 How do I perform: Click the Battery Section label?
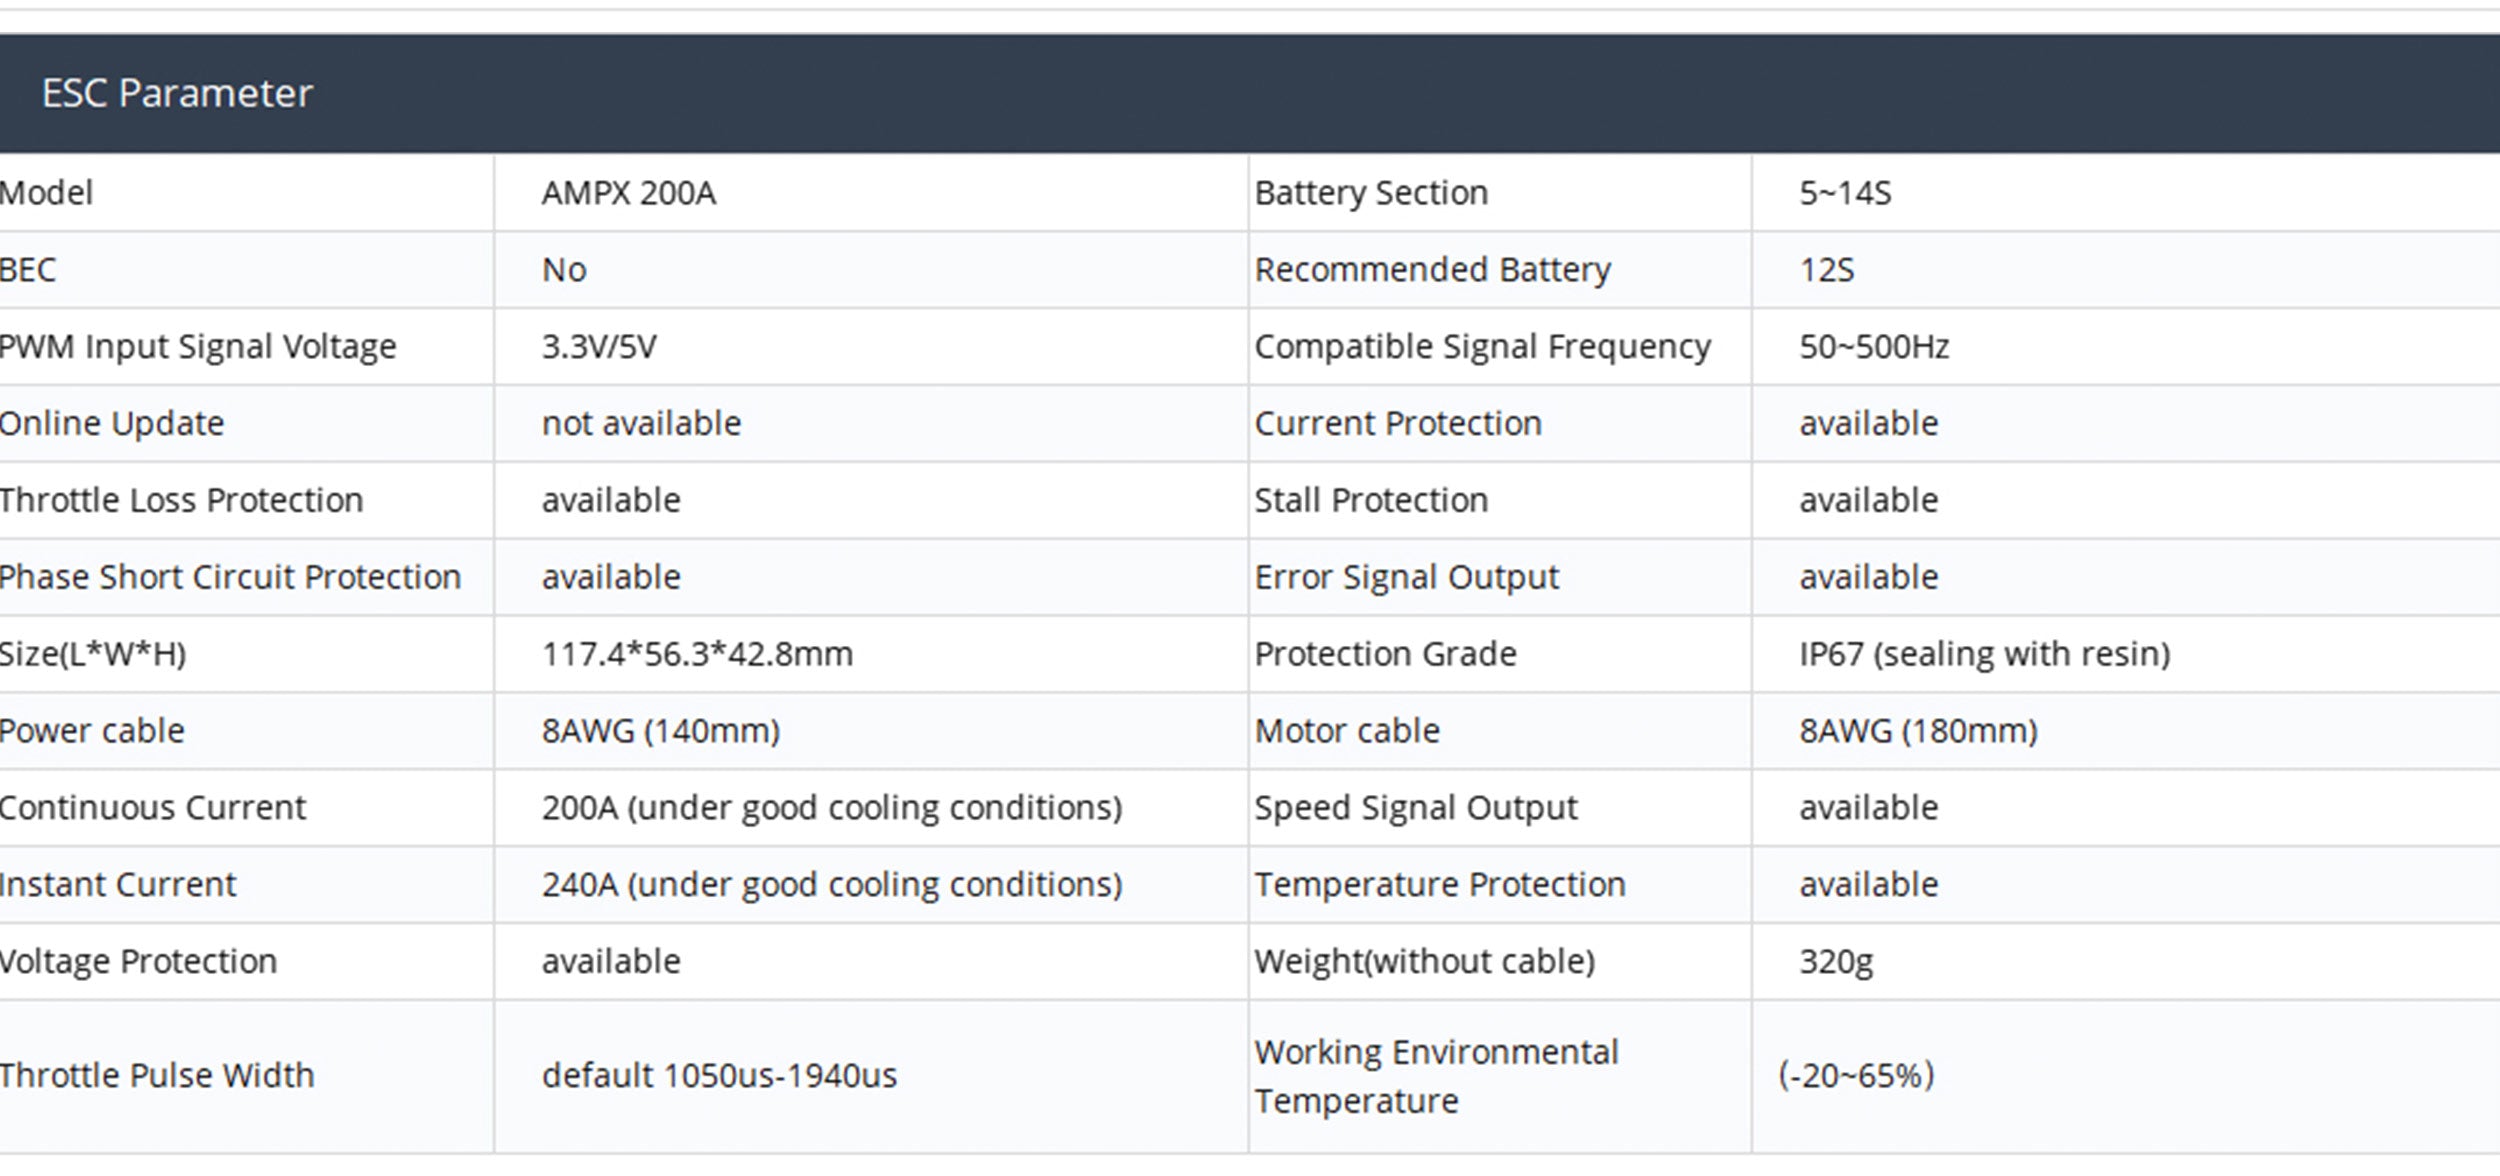1371,193
